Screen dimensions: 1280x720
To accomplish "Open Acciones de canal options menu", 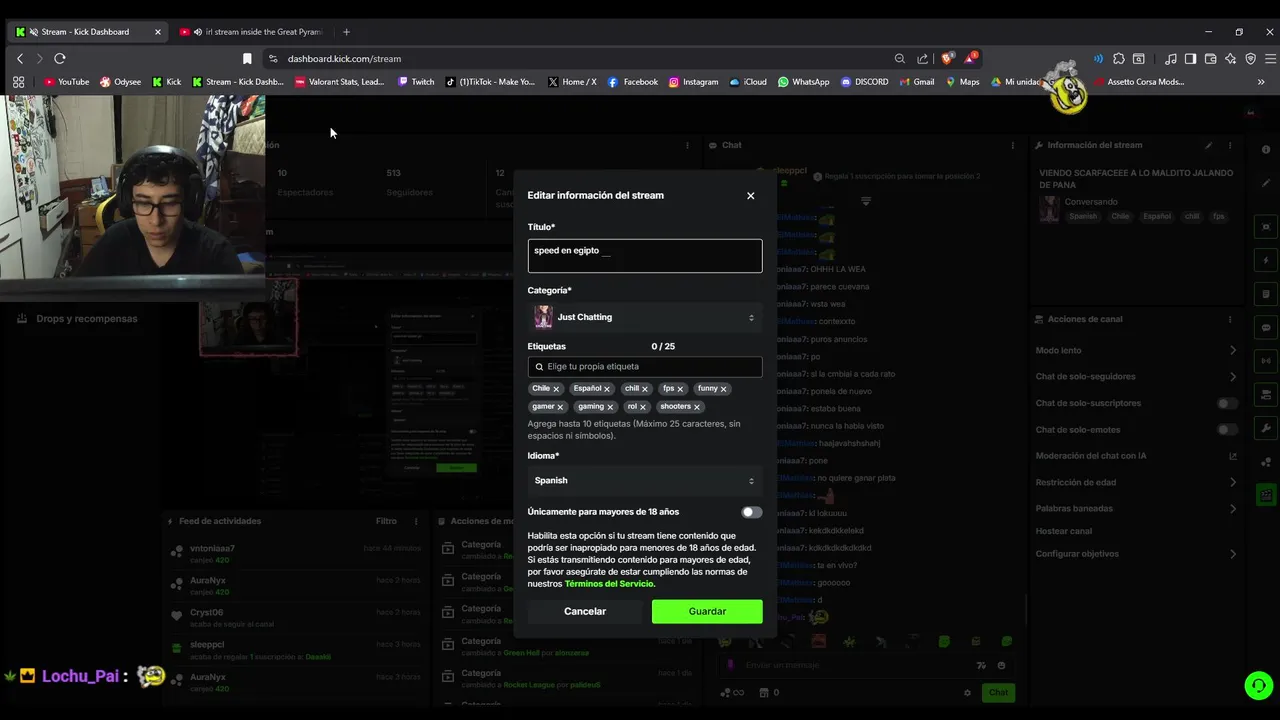I will (x=1230, y=319).
